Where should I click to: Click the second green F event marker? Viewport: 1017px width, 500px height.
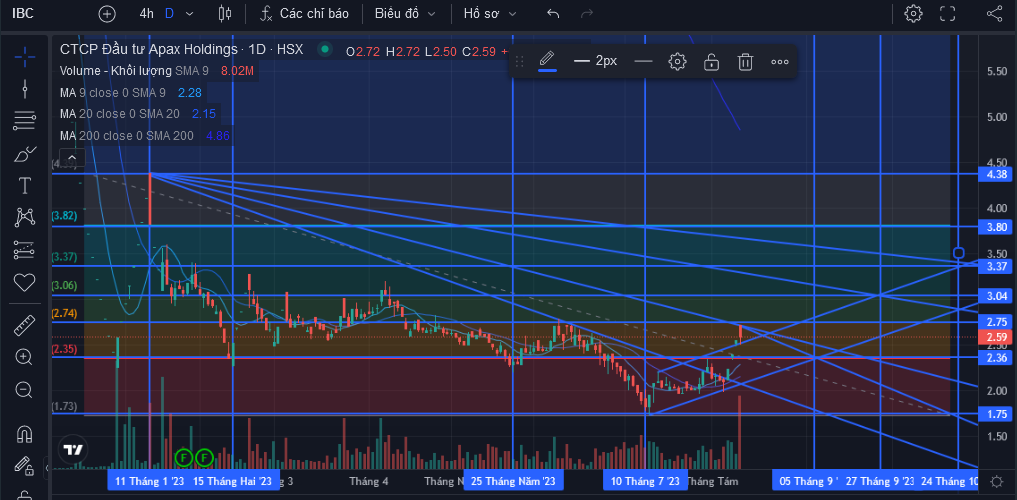point(204,458)
